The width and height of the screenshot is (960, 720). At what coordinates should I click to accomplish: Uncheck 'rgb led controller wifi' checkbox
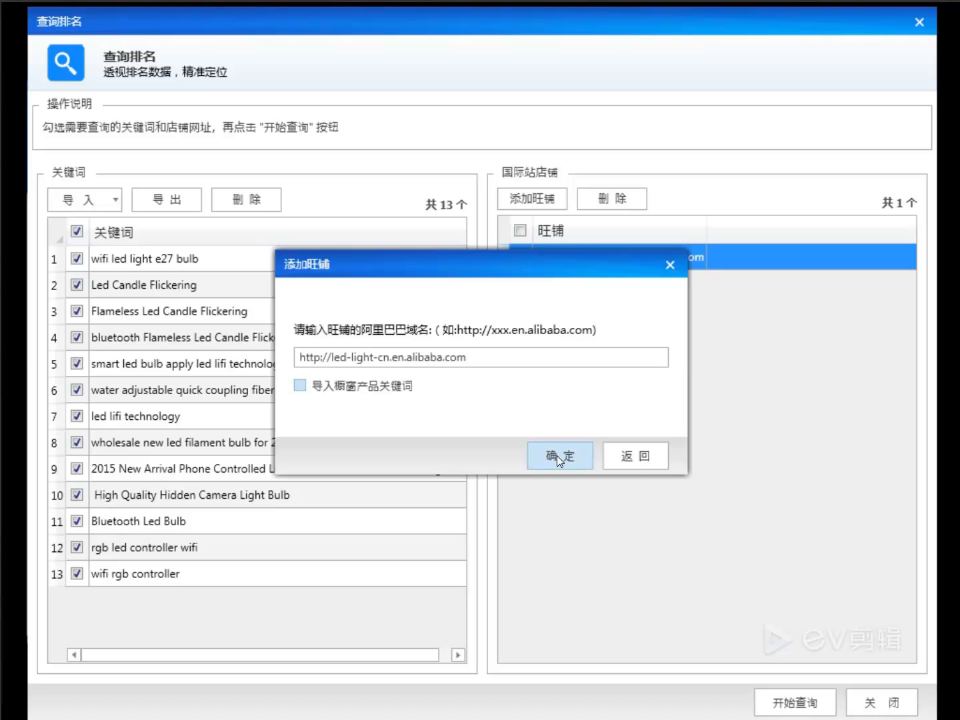[77, 547]
